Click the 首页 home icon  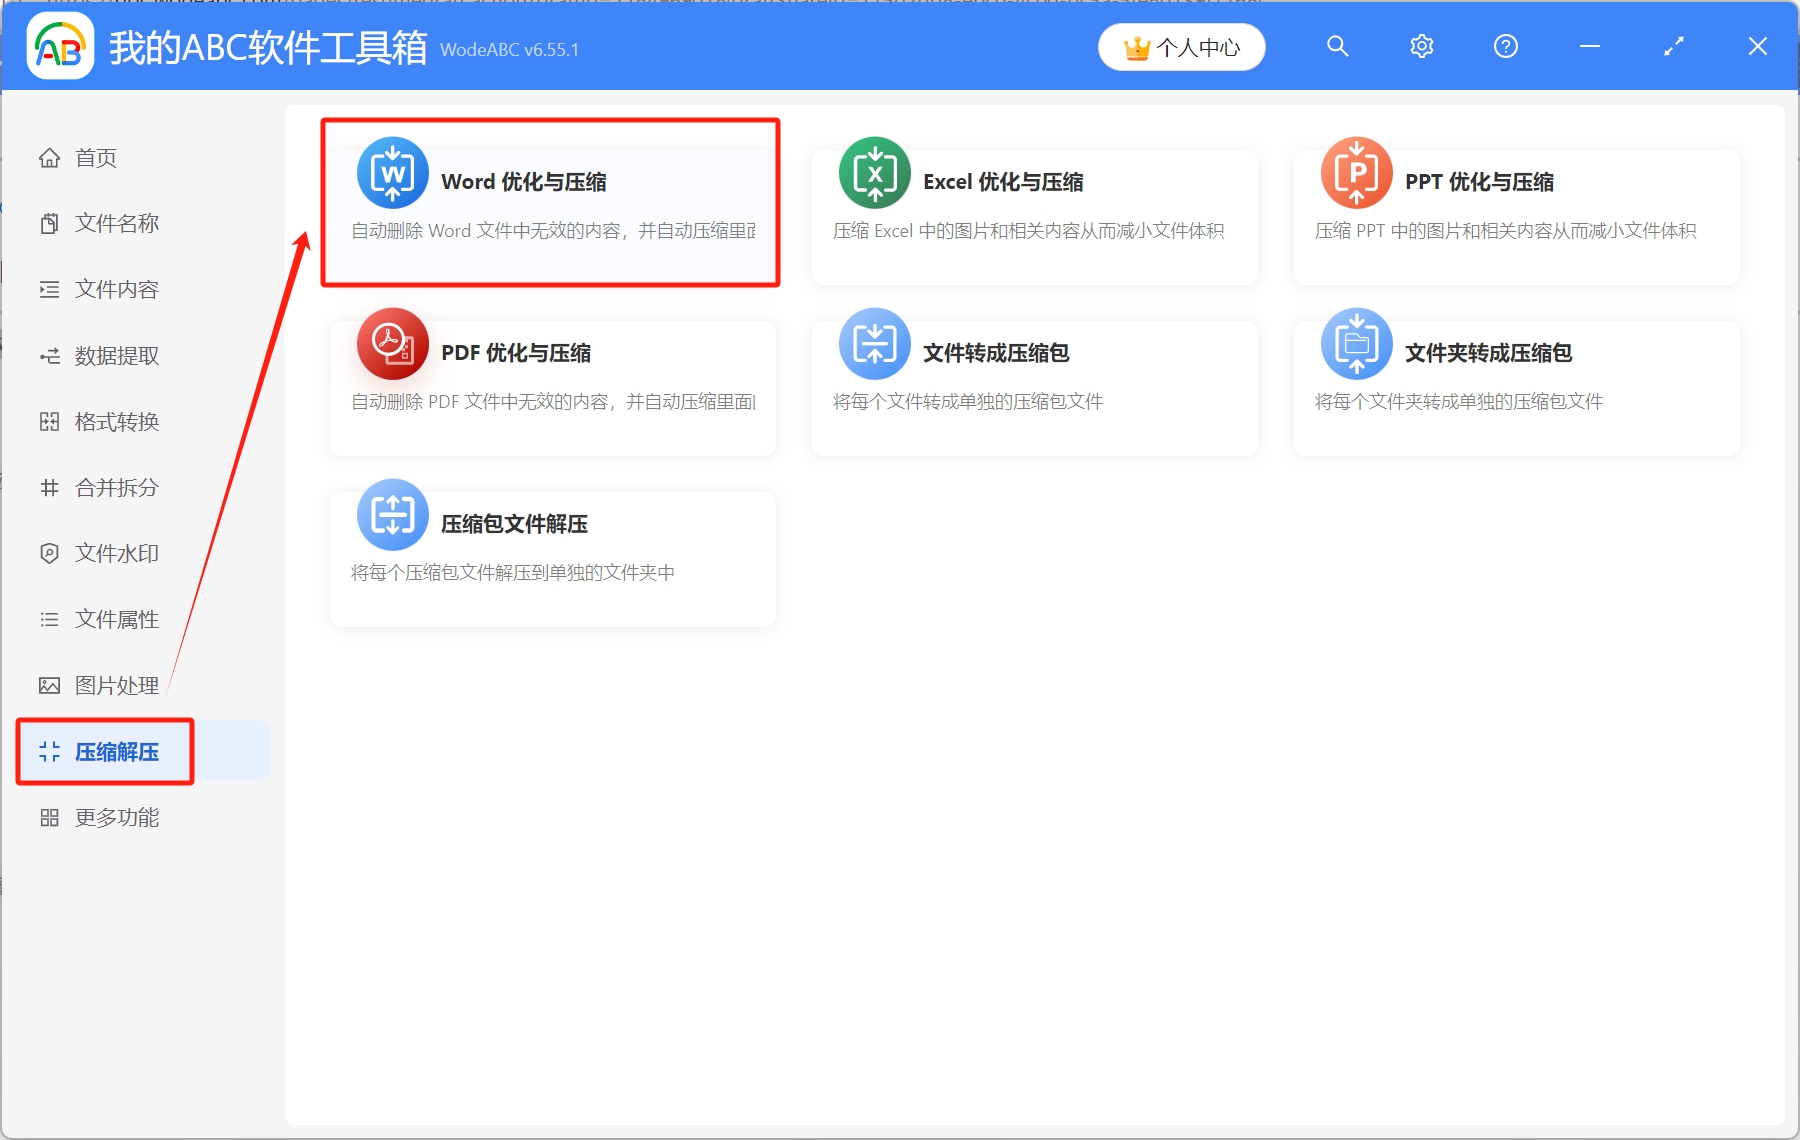click(x=49, y=158)
